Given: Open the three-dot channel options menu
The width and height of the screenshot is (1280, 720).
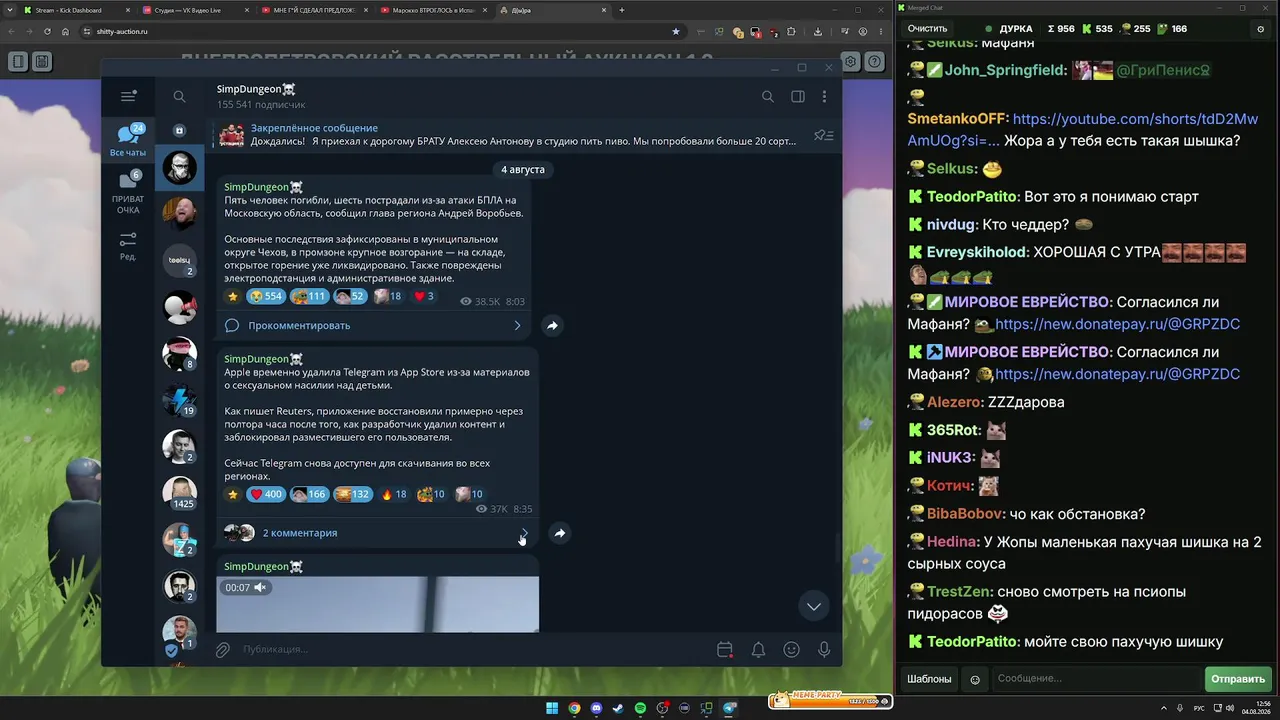Looking at the screenshot, I should (824, 97).
